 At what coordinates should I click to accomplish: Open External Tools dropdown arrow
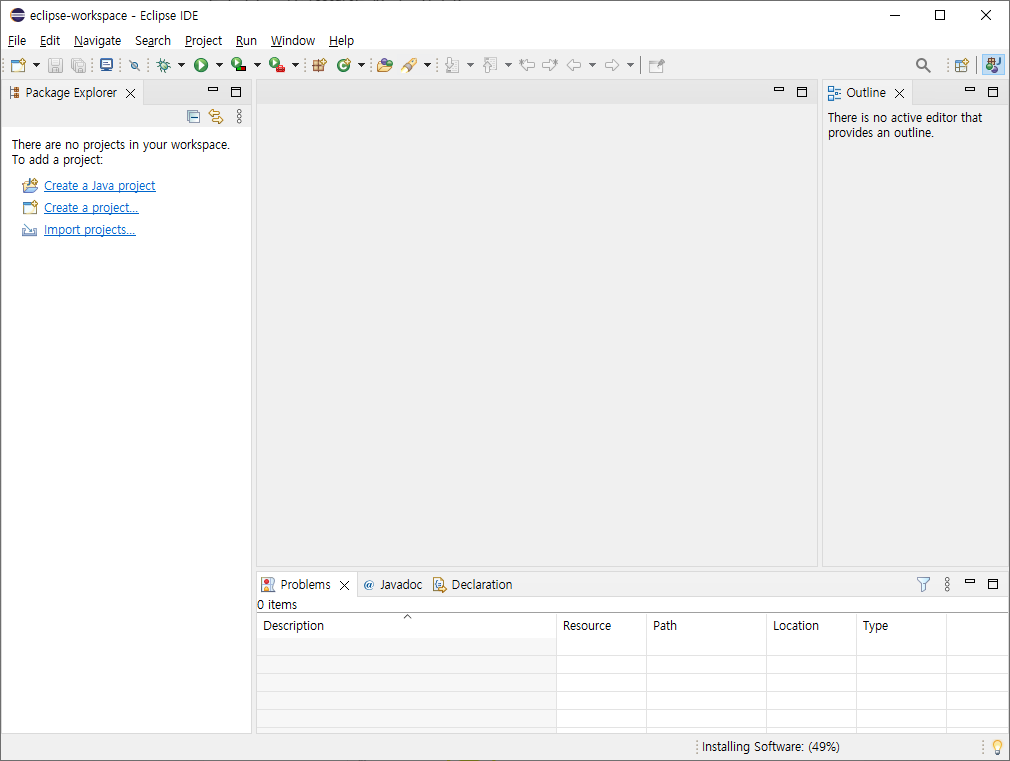pyautogui.click(x=295, y=65)
